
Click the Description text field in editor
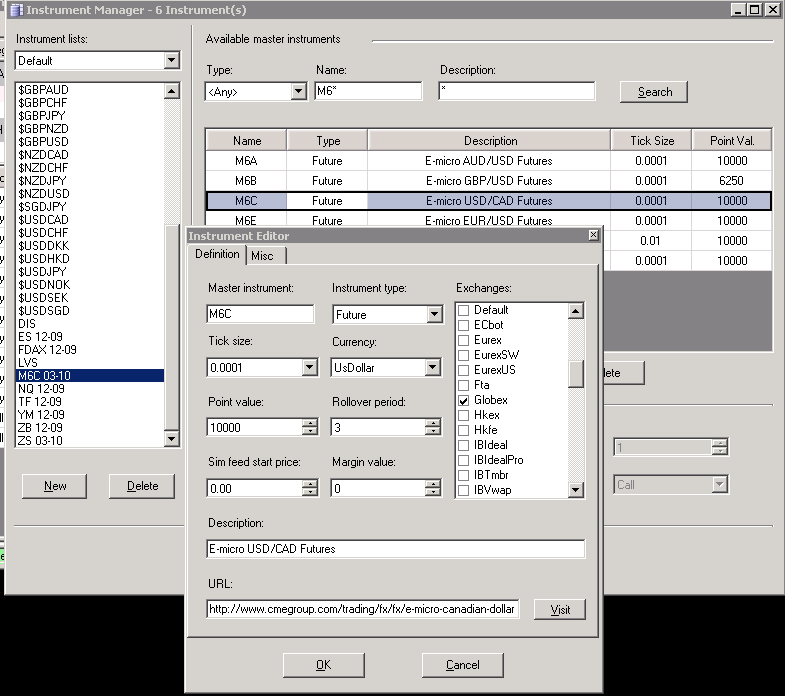(396, 549)
